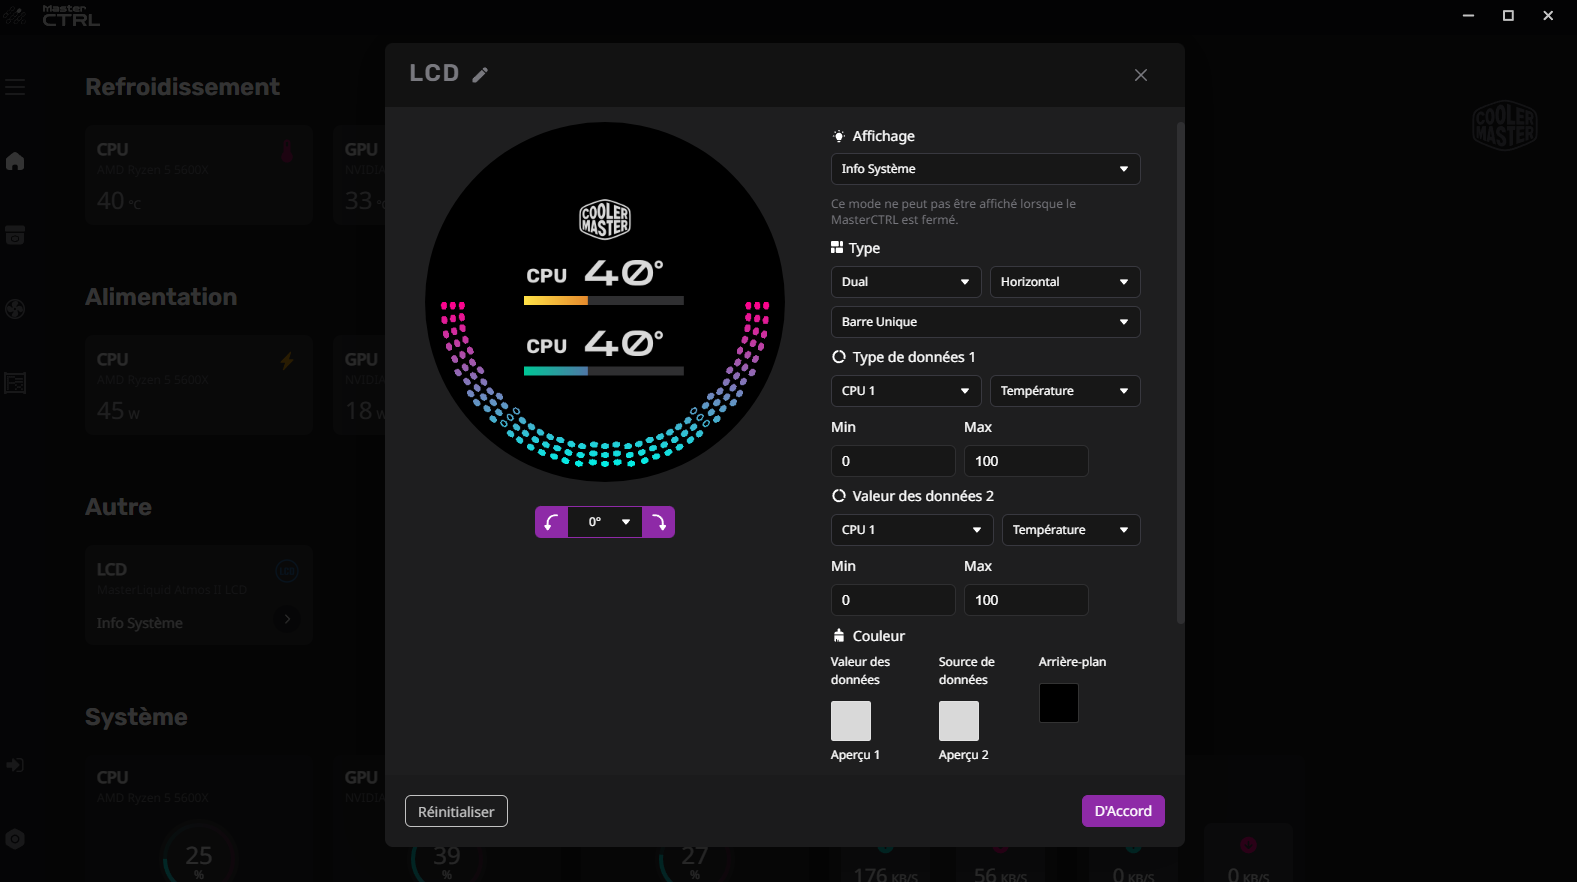This screenshot has height=882, width=1577.
Task: Rotate LCD preview clockwise
Action: [658, 522]
